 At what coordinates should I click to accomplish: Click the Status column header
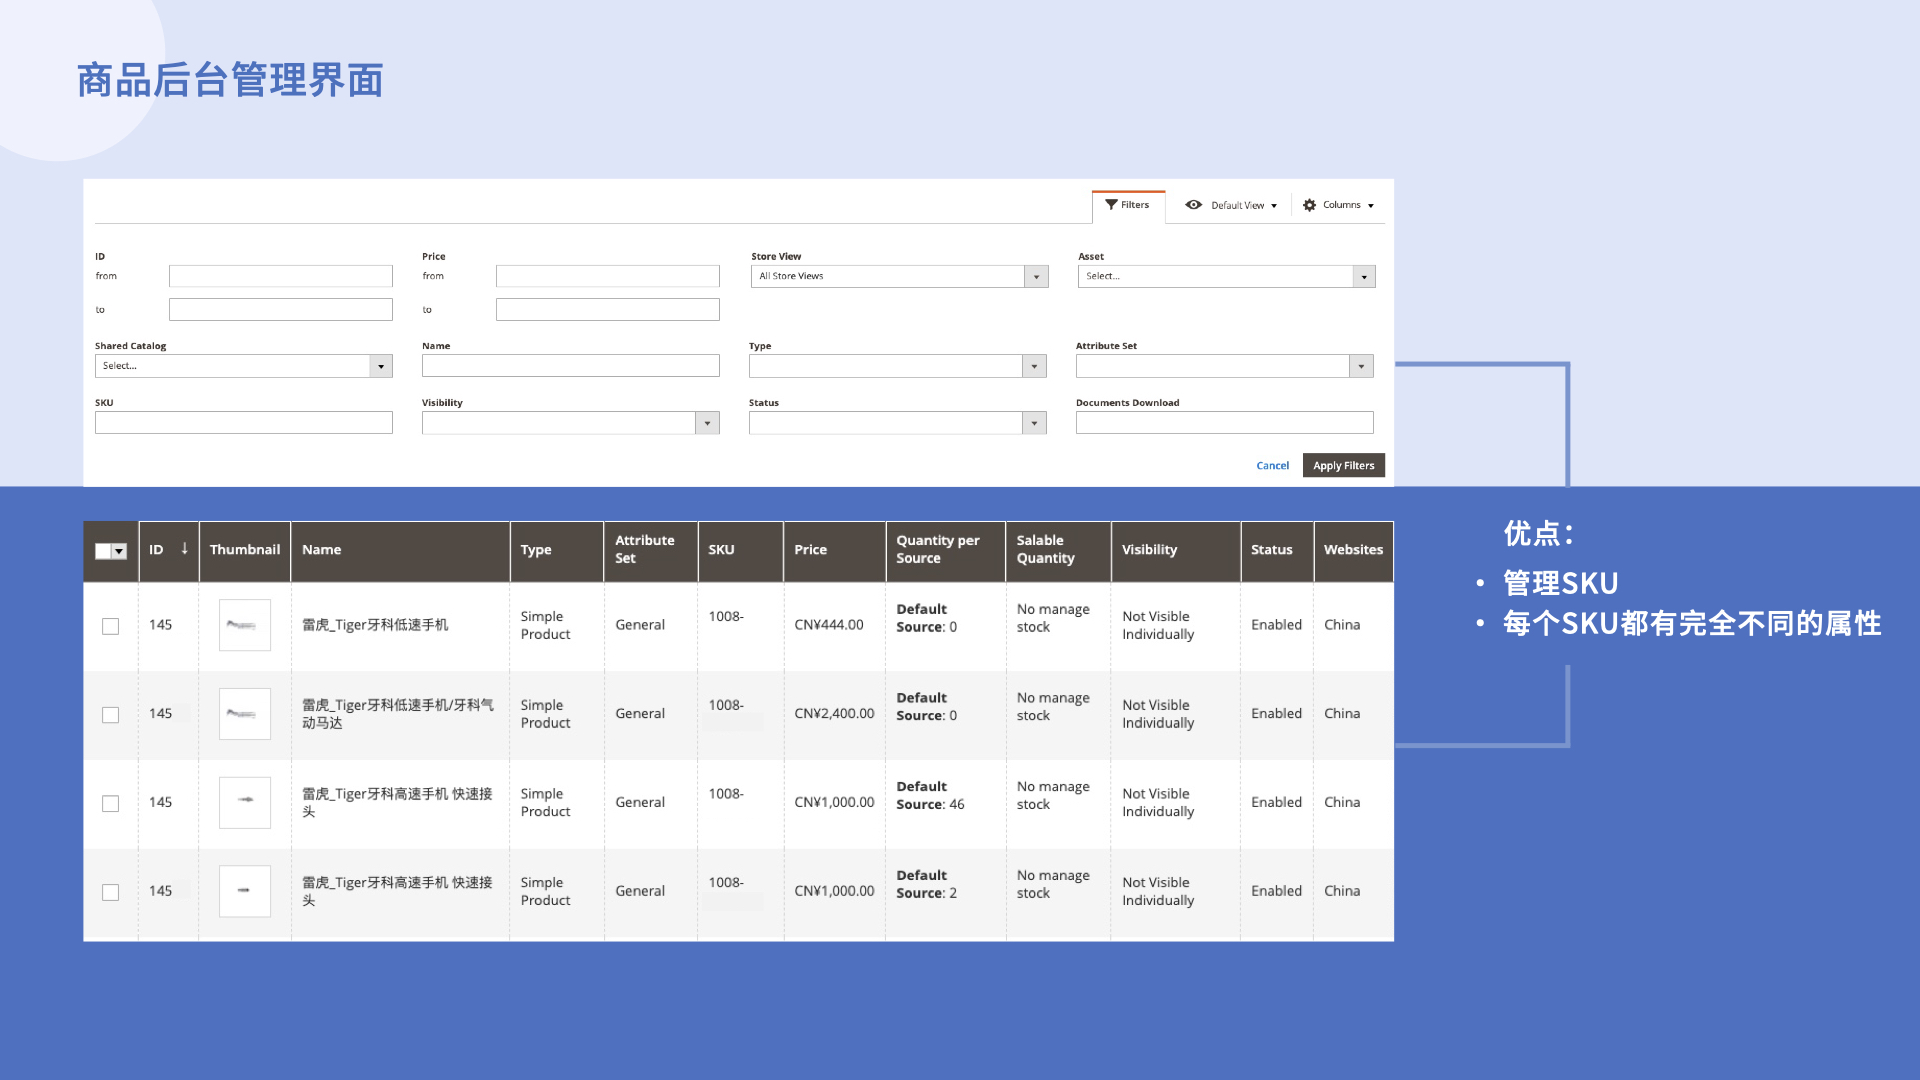[1276, 550]
